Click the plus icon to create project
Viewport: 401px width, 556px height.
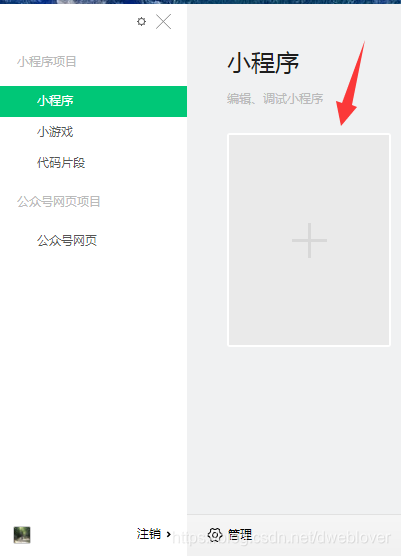point(309,240)
